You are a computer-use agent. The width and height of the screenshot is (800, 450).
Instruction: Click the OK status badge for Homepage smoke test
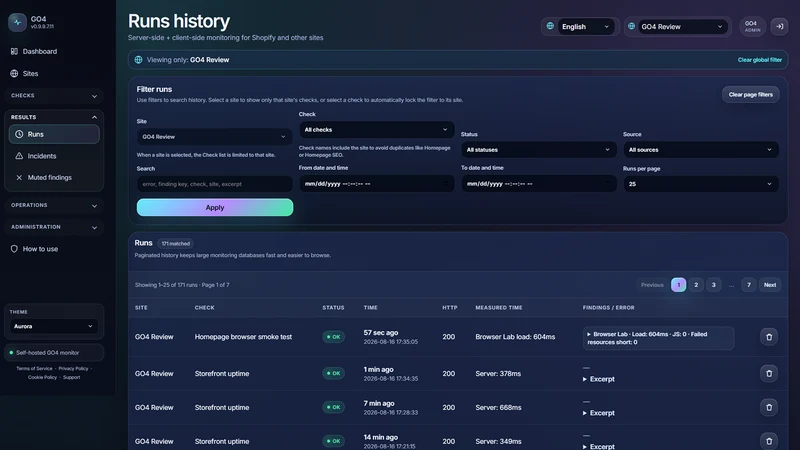[x=333, y=337]
